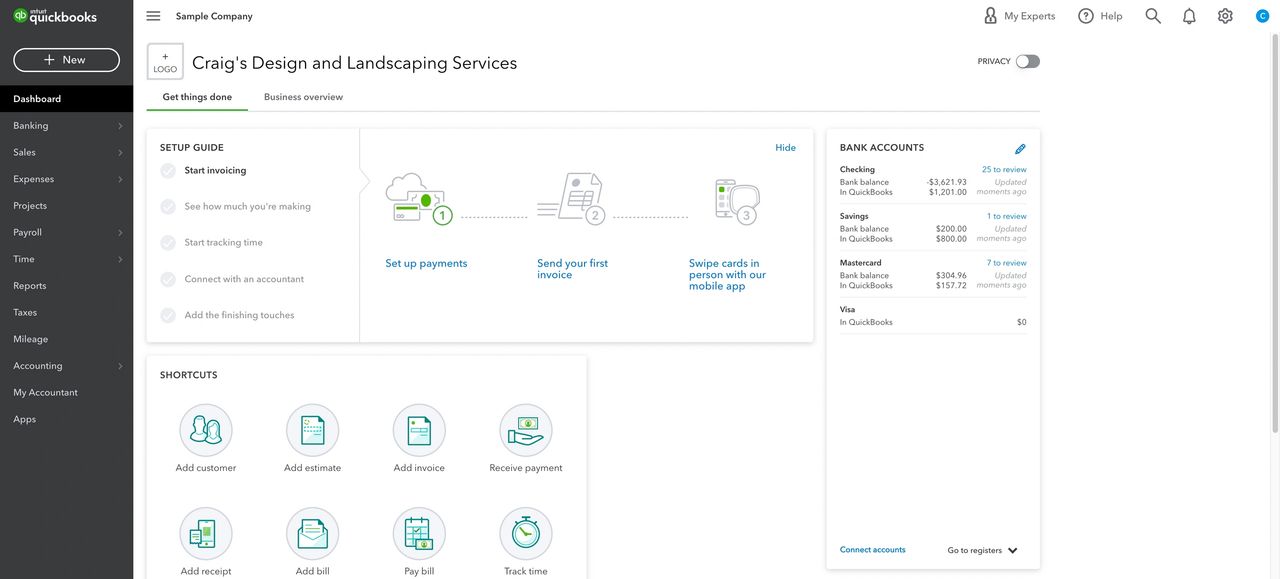Check the Start invoicing setup step
This screenshot has width=1280, height=579.
tap(168, 171)
